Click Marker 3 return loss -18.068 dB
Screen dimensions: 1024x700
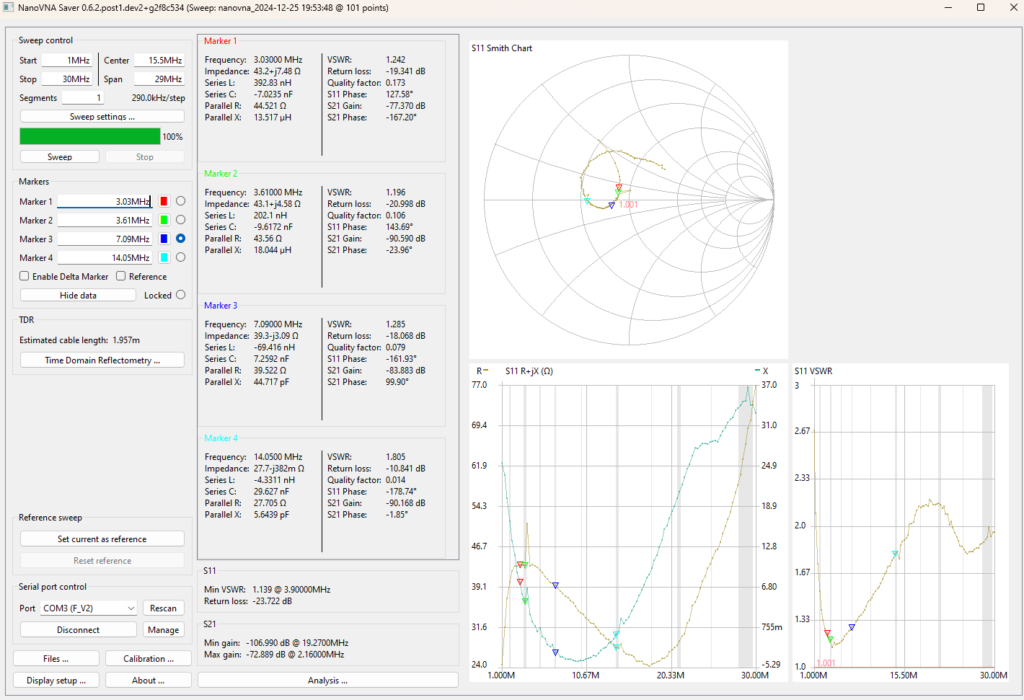coord(406,336)
